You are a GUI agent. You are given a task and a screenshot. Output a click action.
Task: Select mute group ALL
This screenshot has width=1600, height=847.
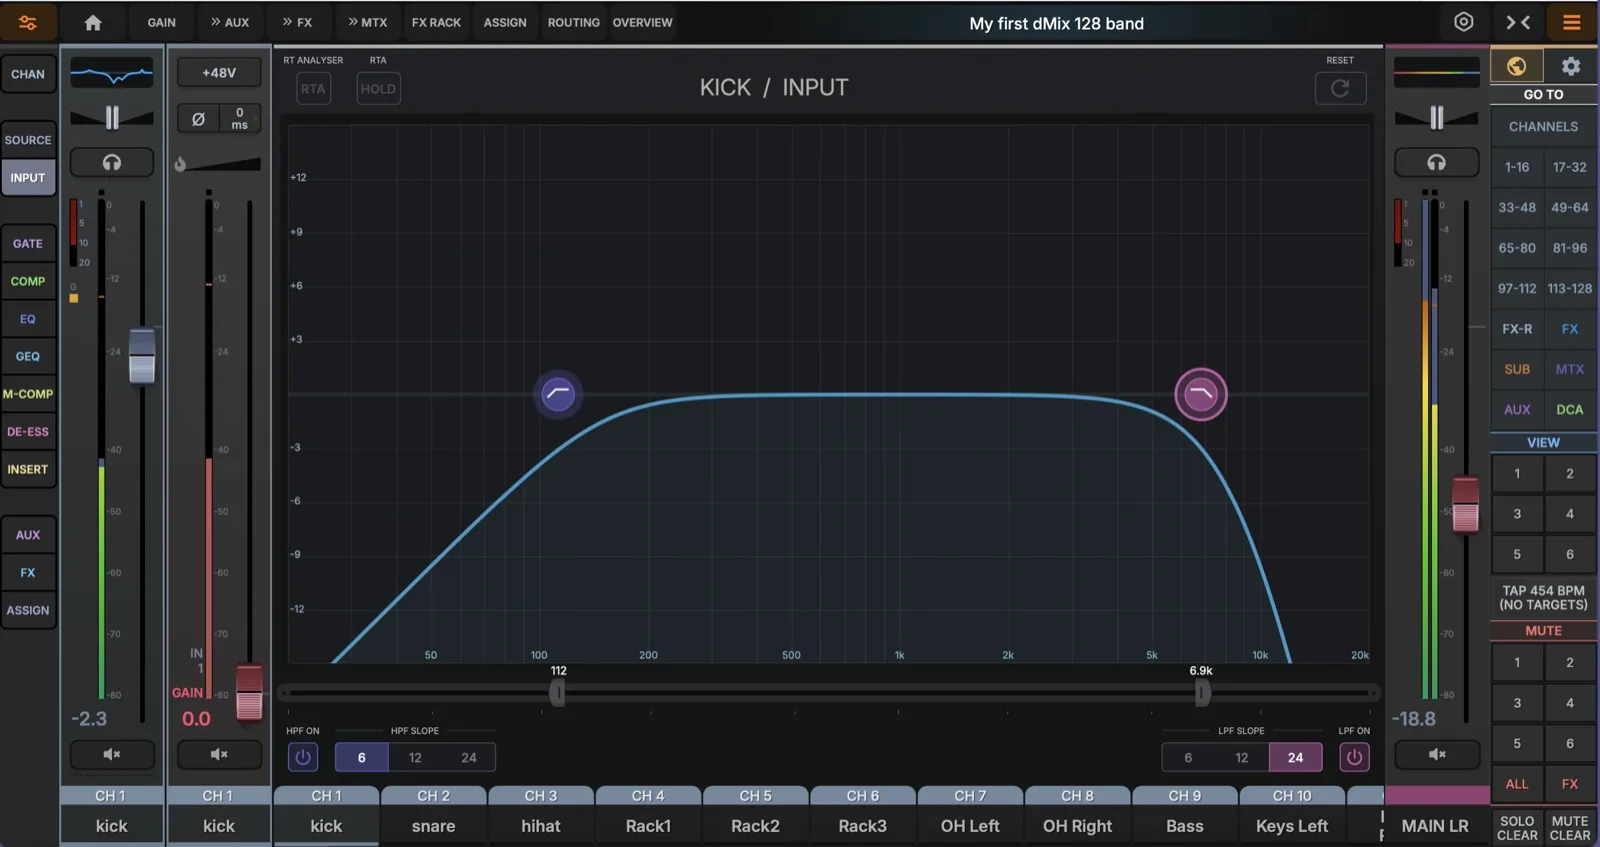[x=1517, y=784]
